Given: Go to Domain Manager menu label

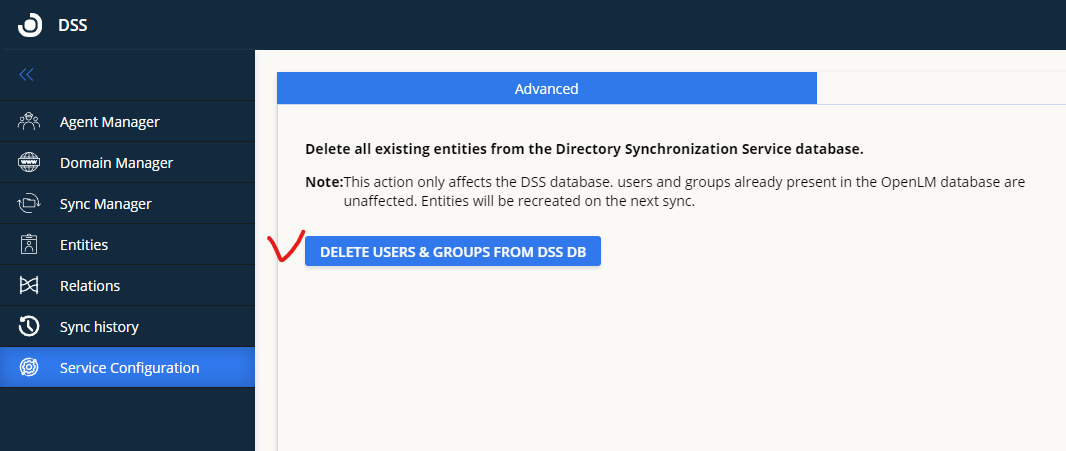Looking at the screenshot, I should pyautogui.click(x=116, y=163).
